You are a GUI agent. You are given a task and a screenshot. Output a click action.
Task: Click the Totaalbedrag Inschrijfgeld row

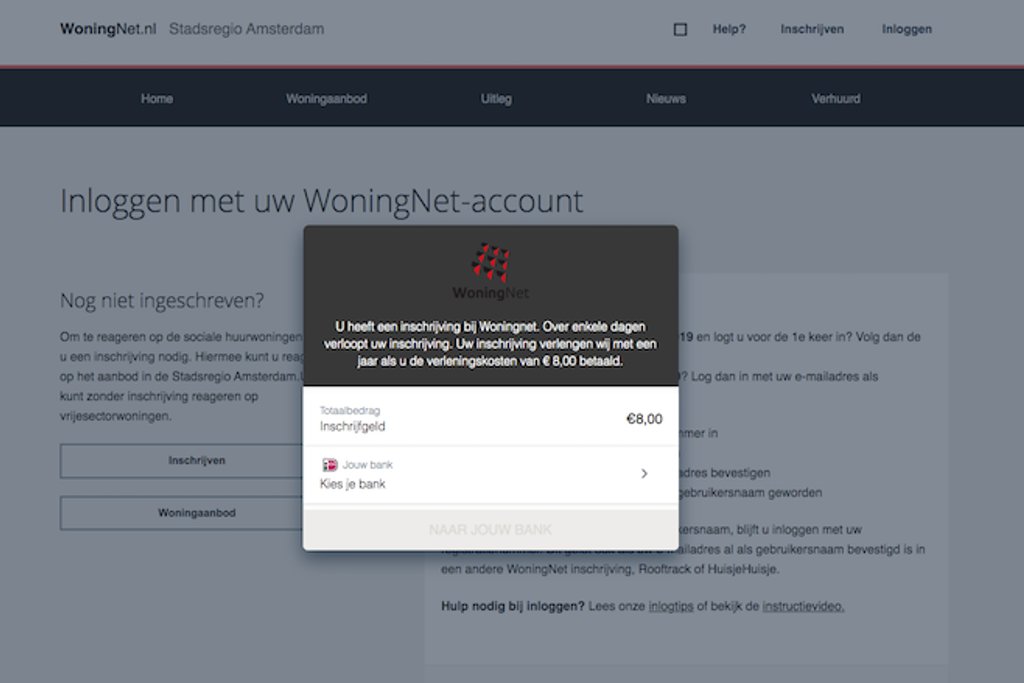click(x=490, y=418)
